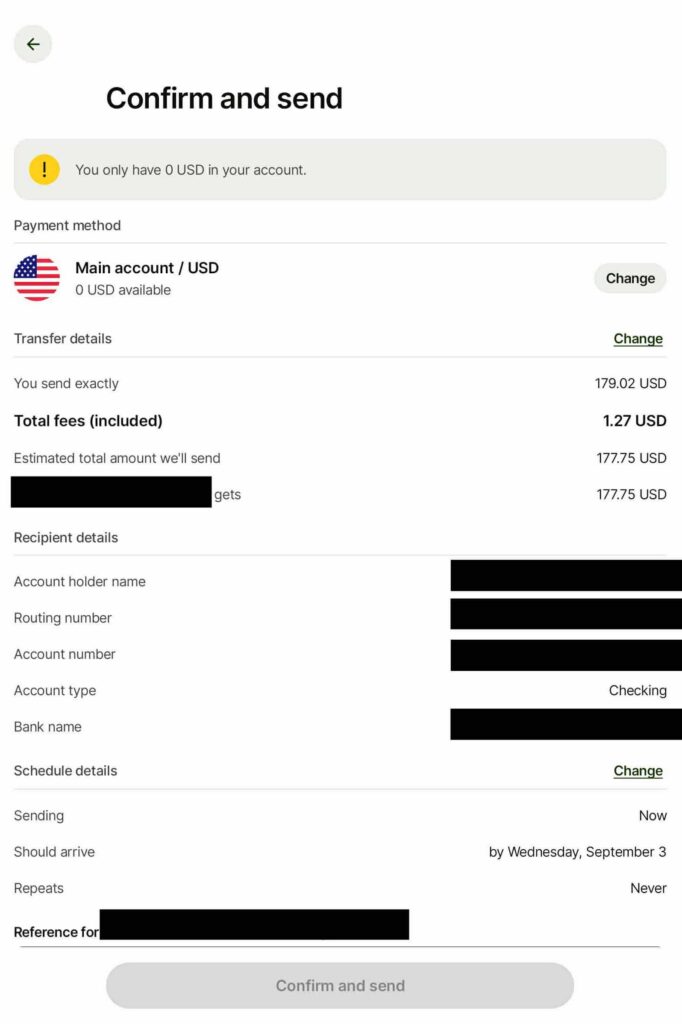Click the 179.02 USD send amount
Viewport: 682px width, 1024px height.
click(630, 384)
